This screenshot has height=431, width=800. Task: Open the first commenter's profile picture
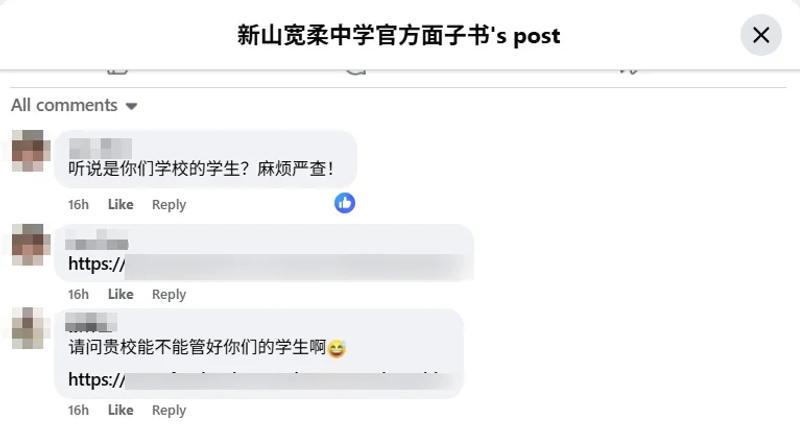[31, 150]
